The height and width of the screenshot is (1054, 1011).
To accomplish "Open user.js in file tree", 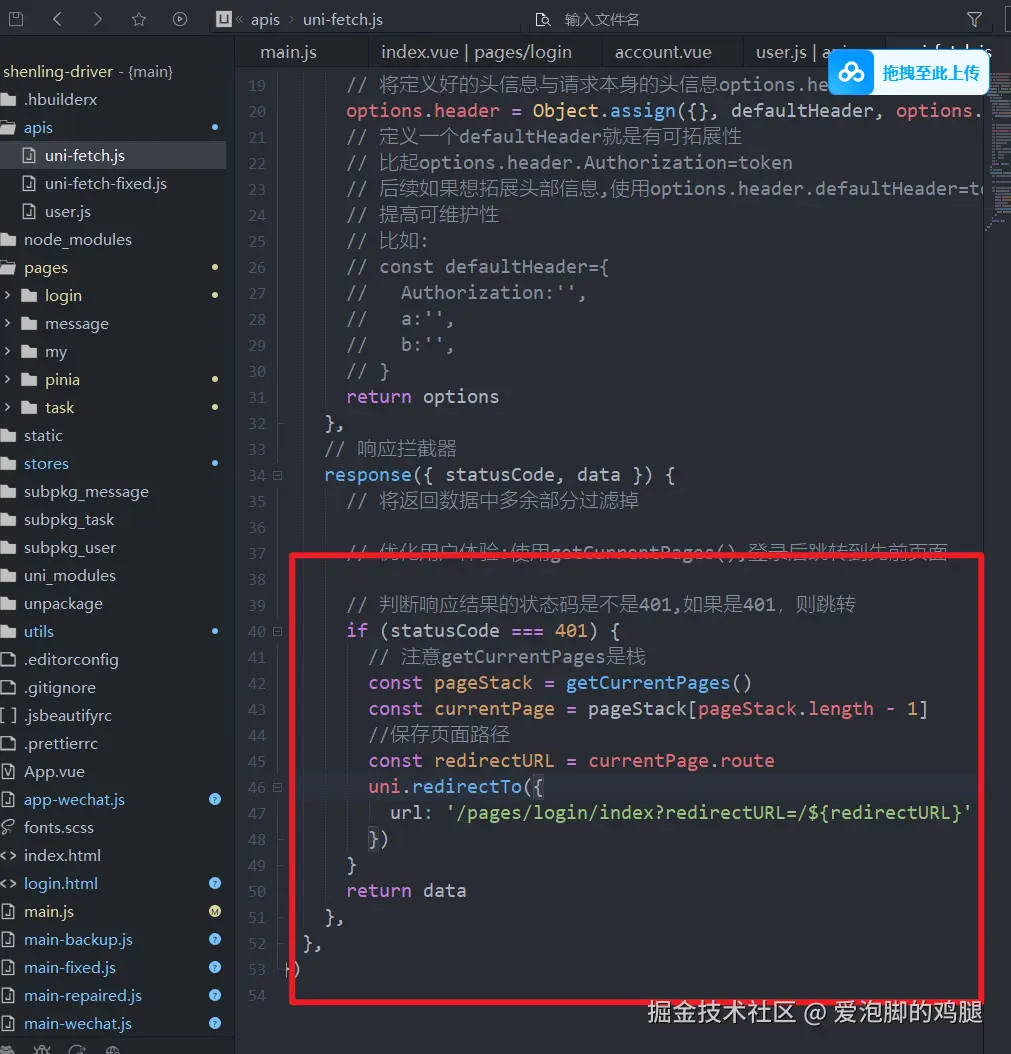I will coord(68,212).
